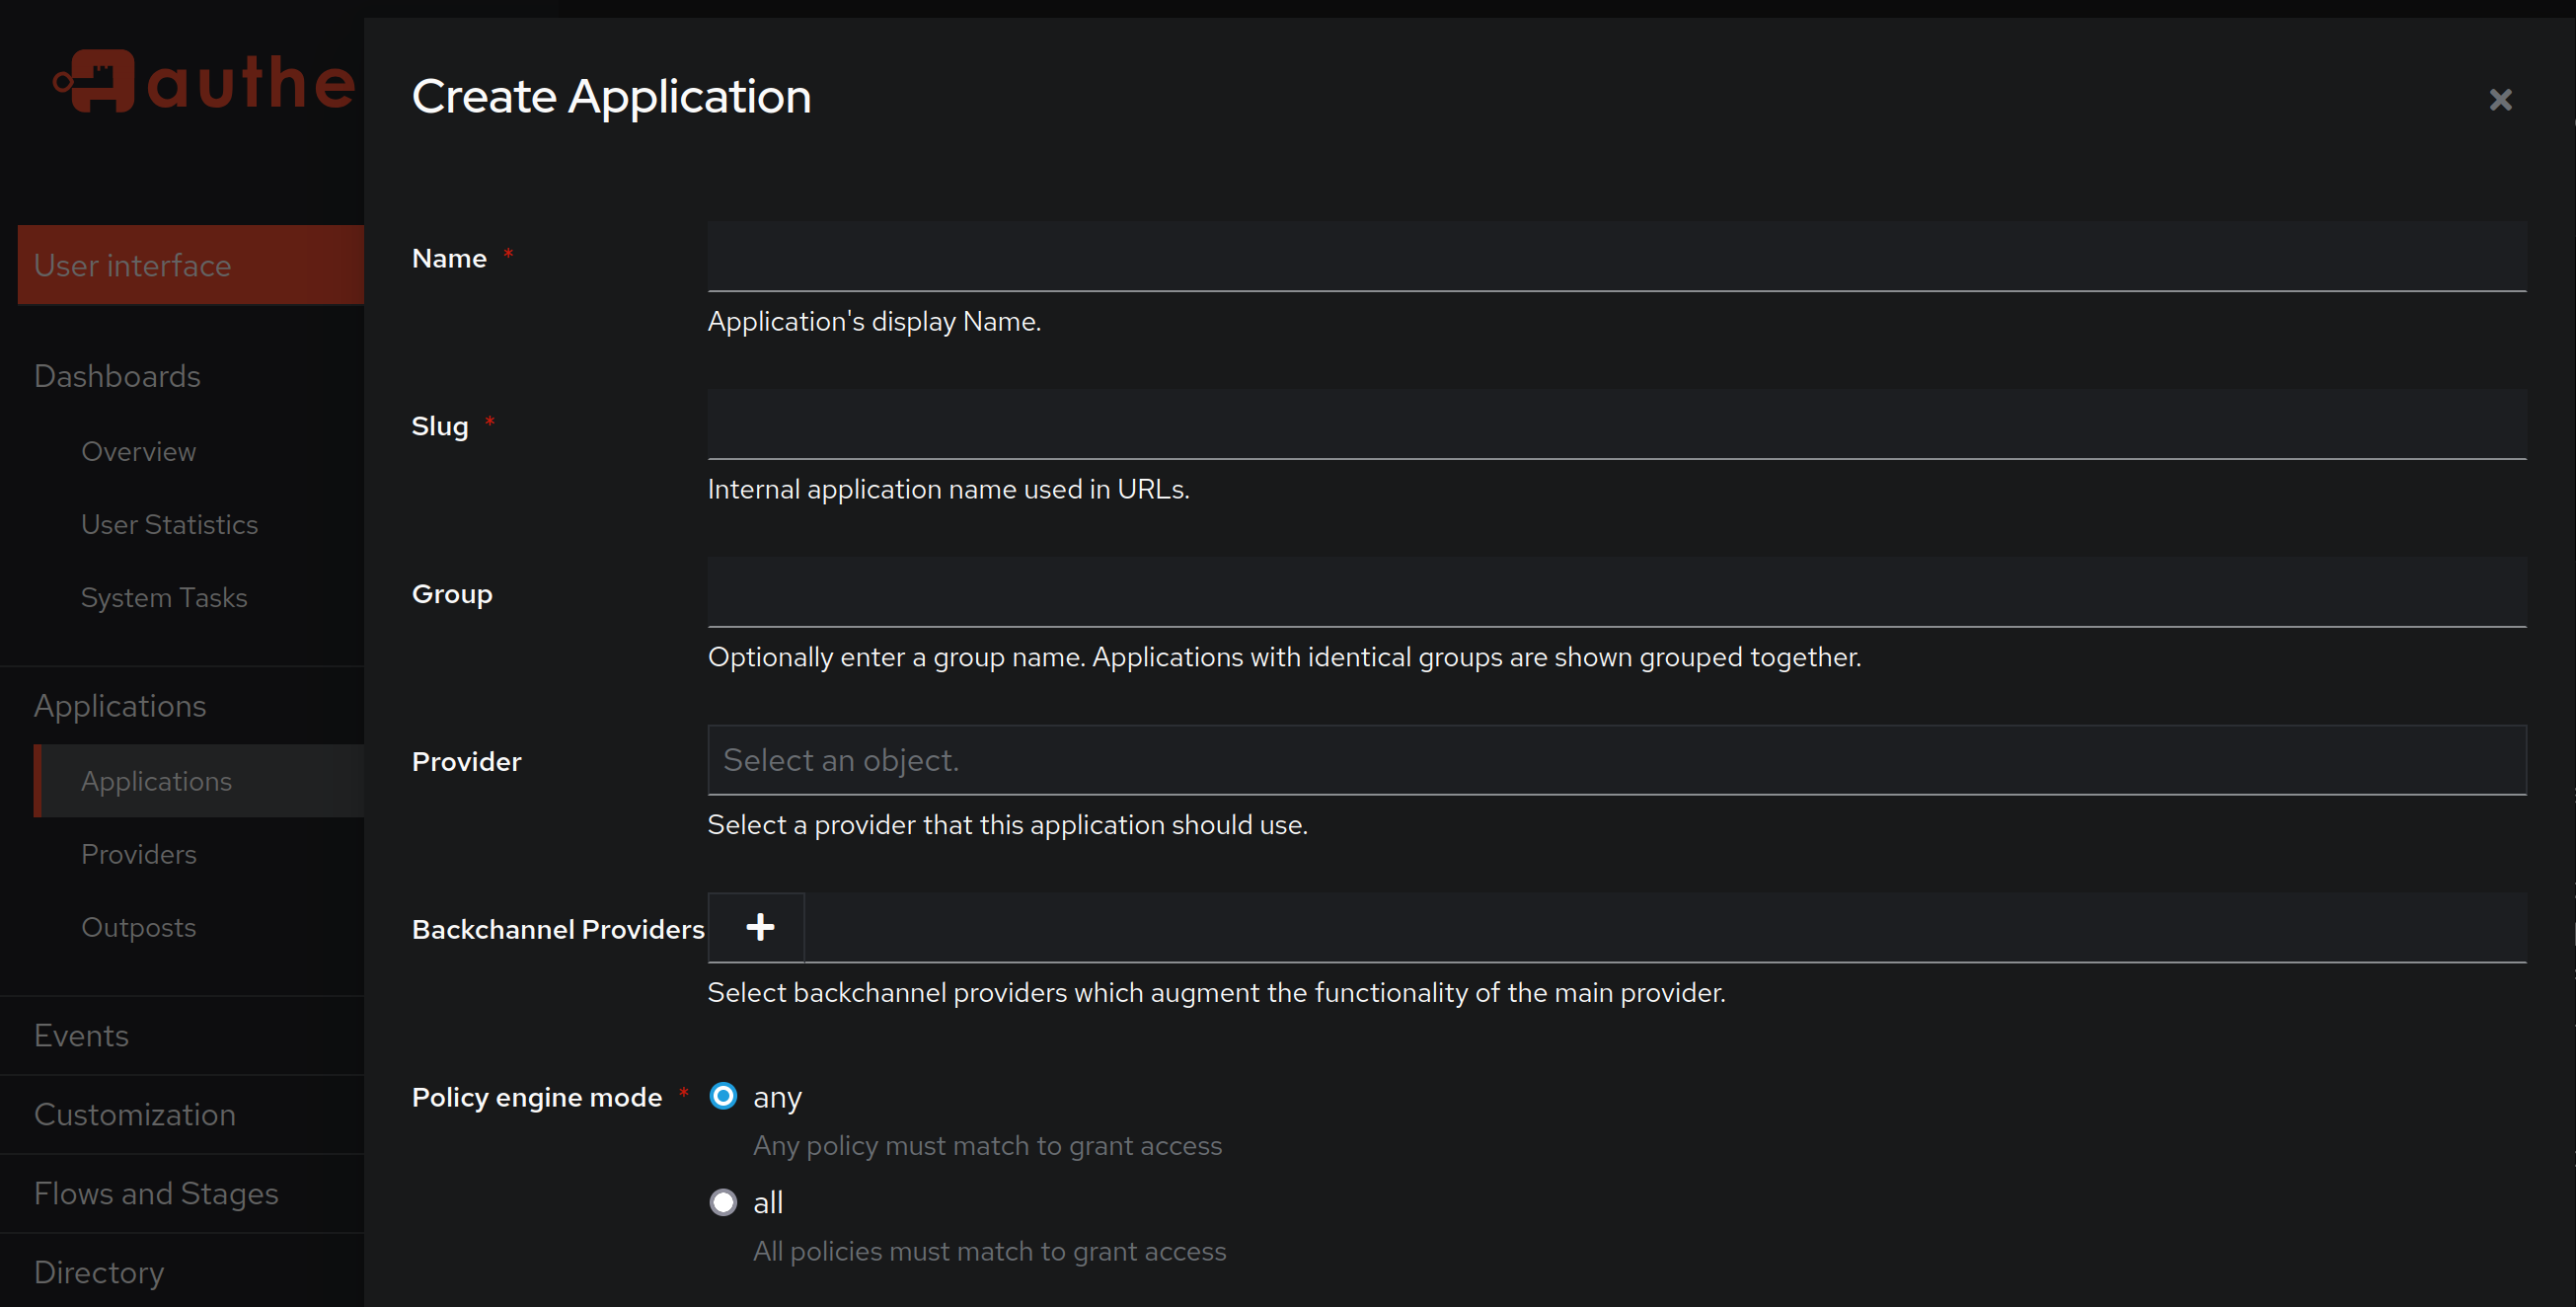Focus the Slug input field

click(x=1616, y=425)
